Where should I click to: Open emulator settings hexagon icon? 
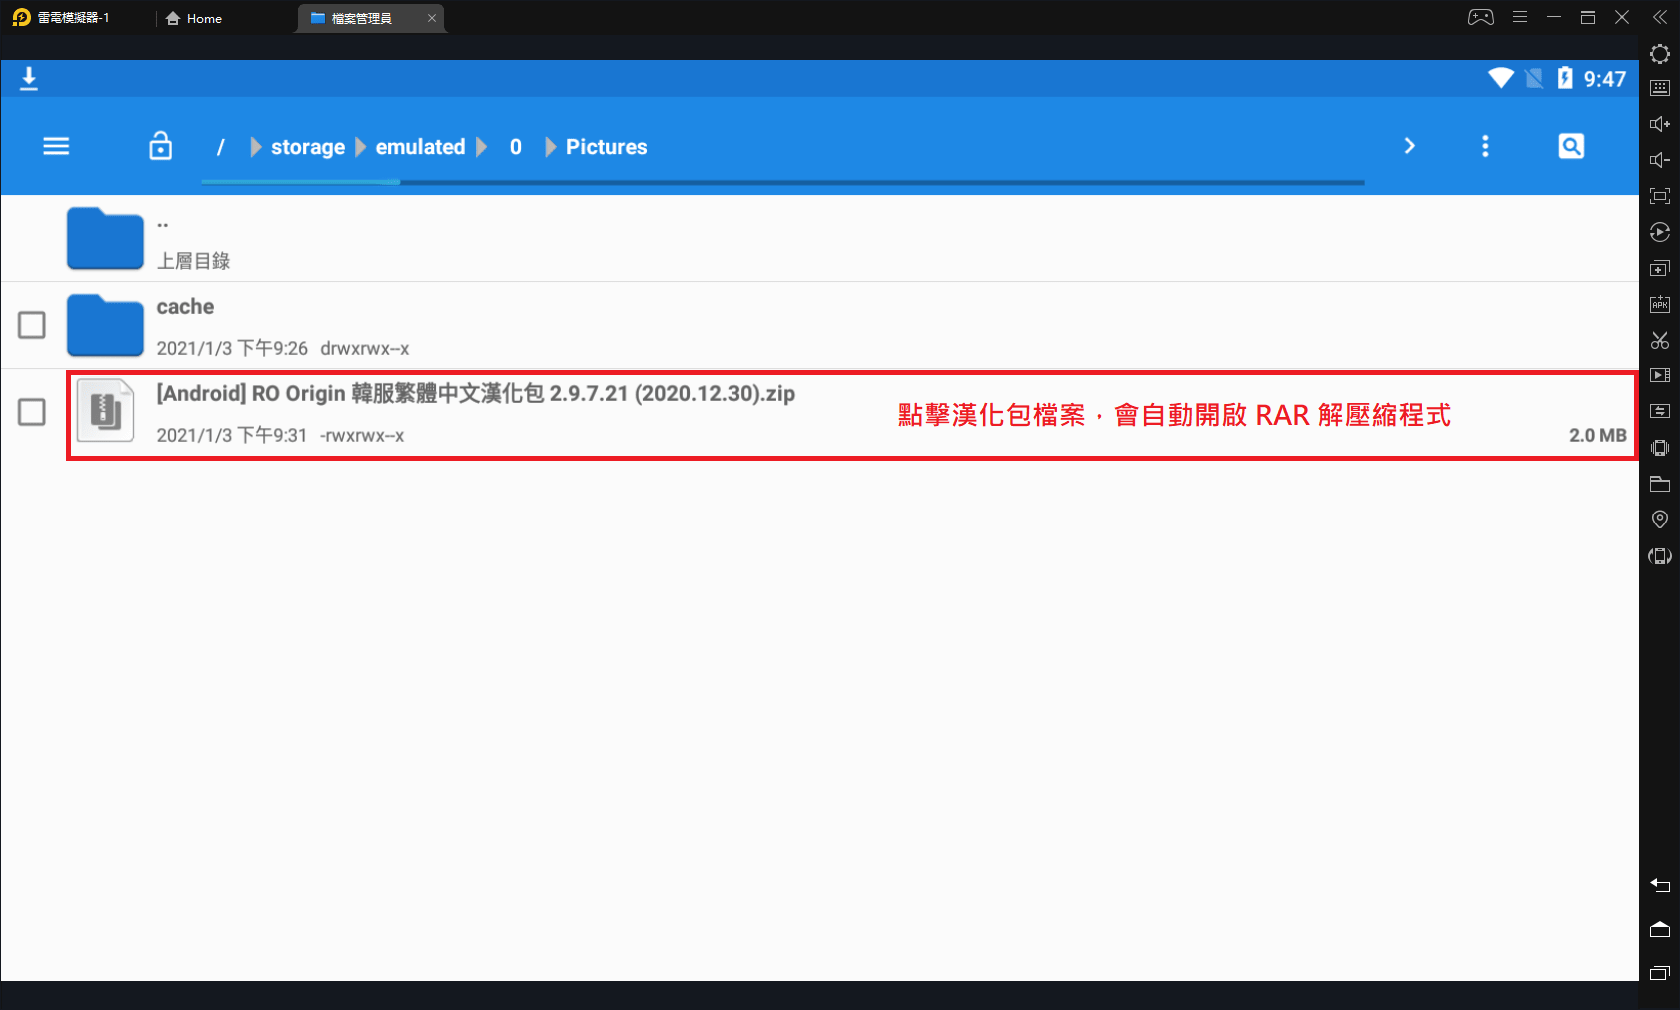click(x=1660, y=54)
